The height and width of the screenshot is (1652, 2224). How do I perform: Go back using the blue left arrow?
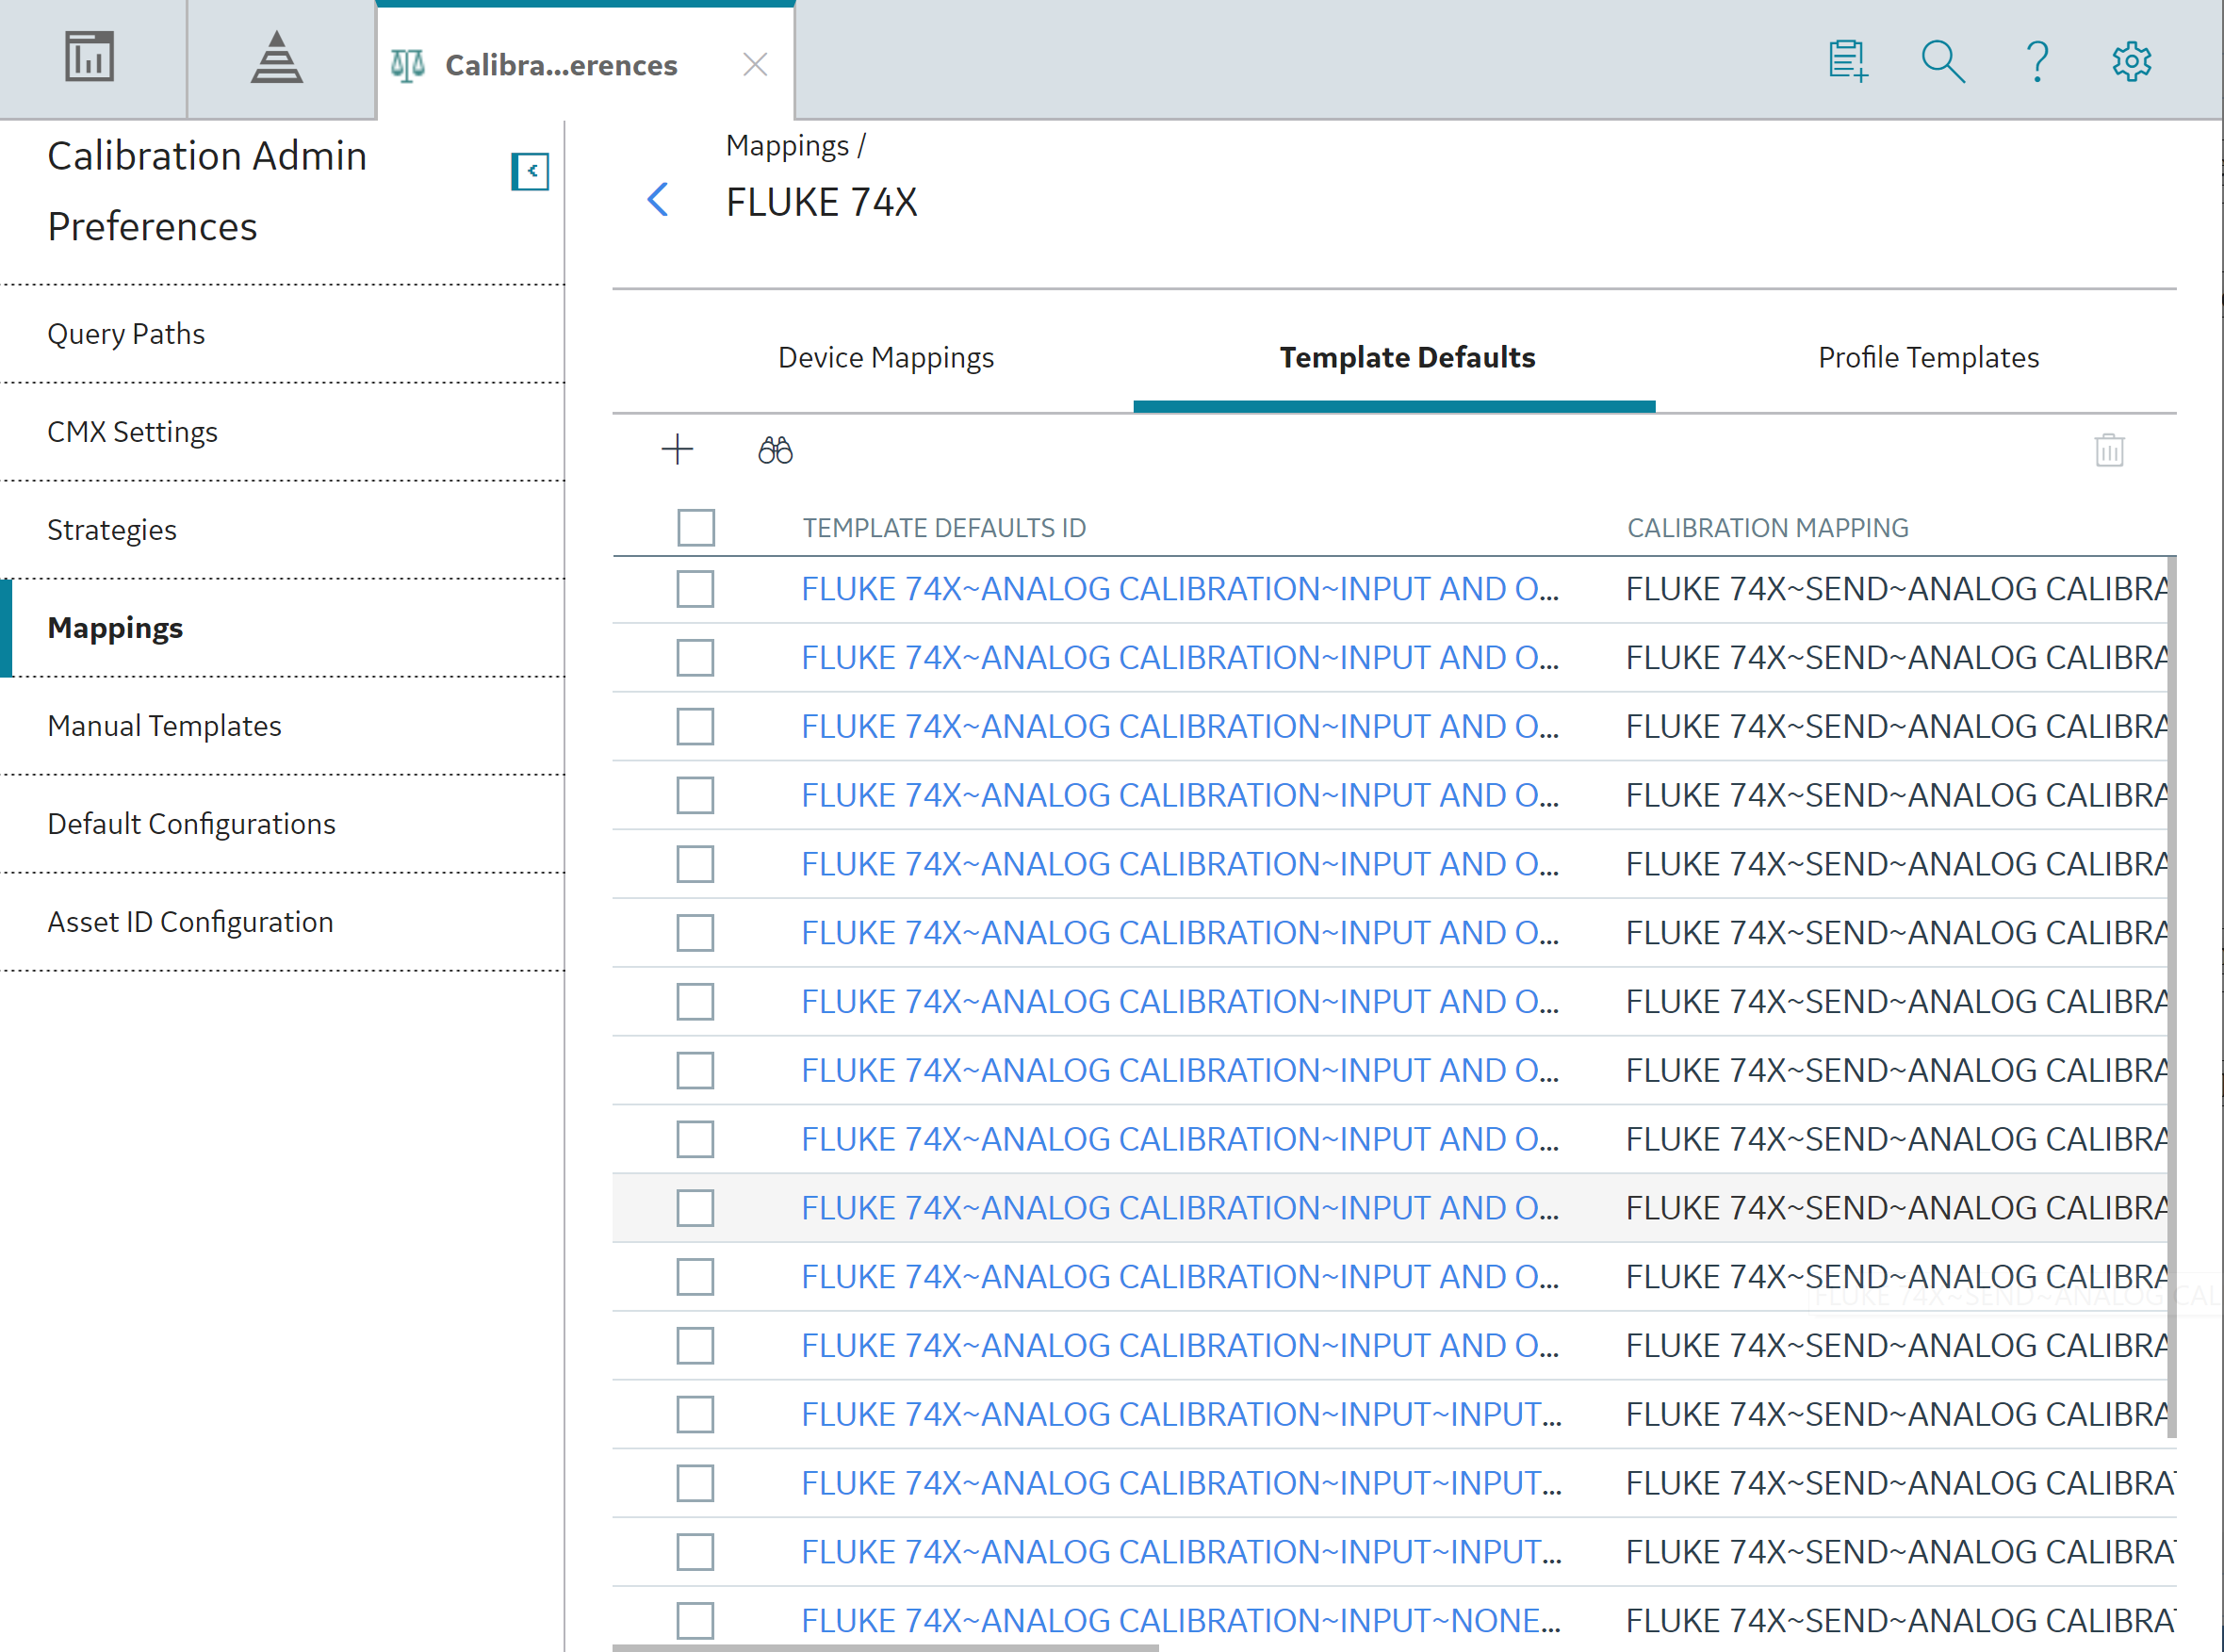coord(657,200)
